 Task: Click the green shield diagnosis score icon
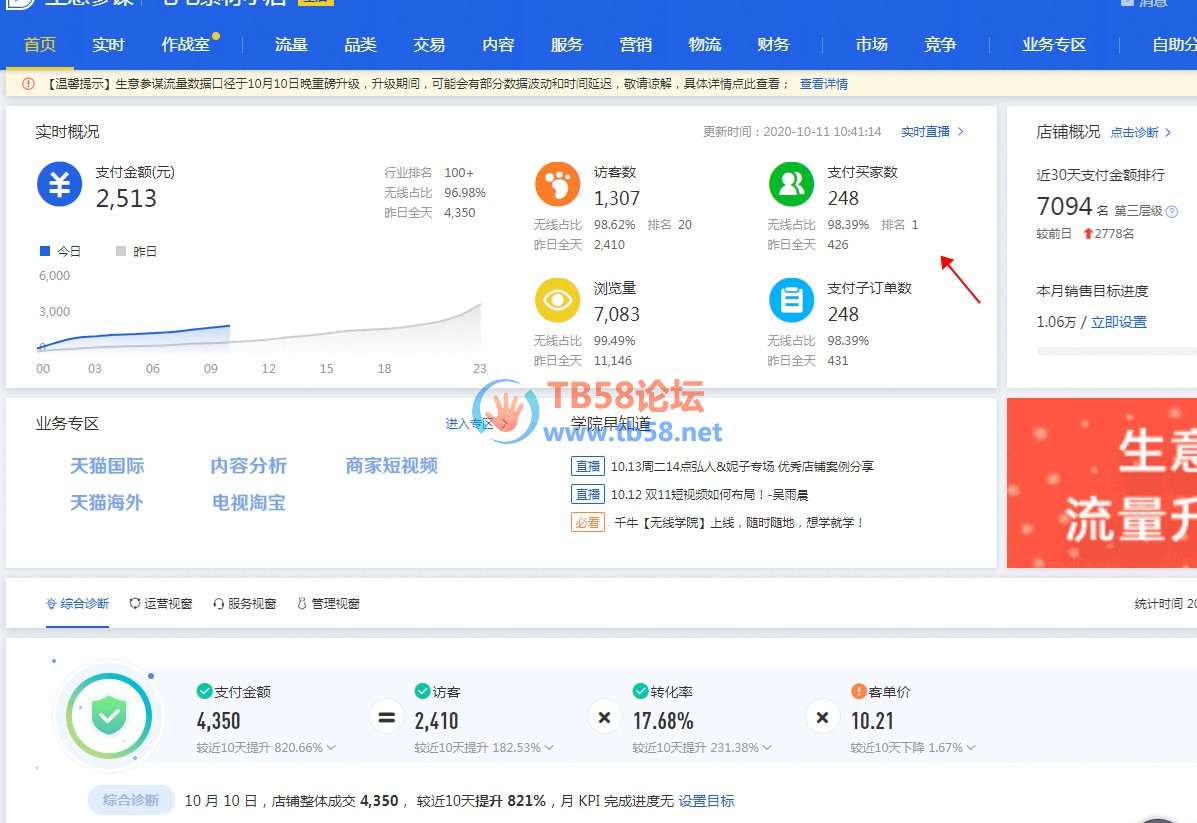[108, 715]
